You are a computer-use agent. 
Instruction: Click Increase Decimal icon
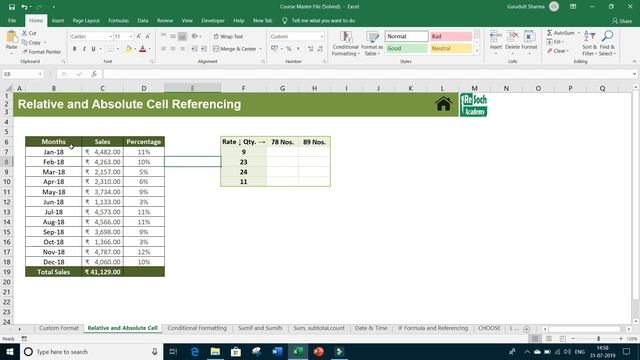[311, 49]
